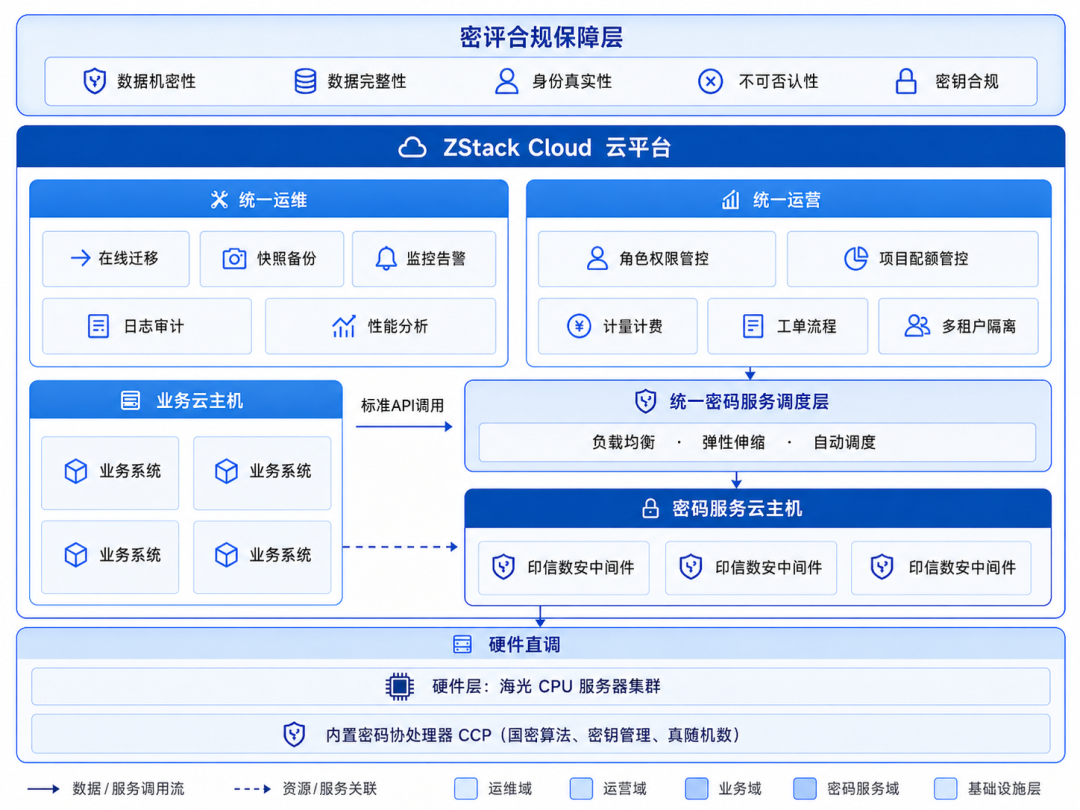Select the two-users icon in 多租户隔离
Viewport: 1080px width, 810px height.
pyautogui.click(x=917, y=326)
